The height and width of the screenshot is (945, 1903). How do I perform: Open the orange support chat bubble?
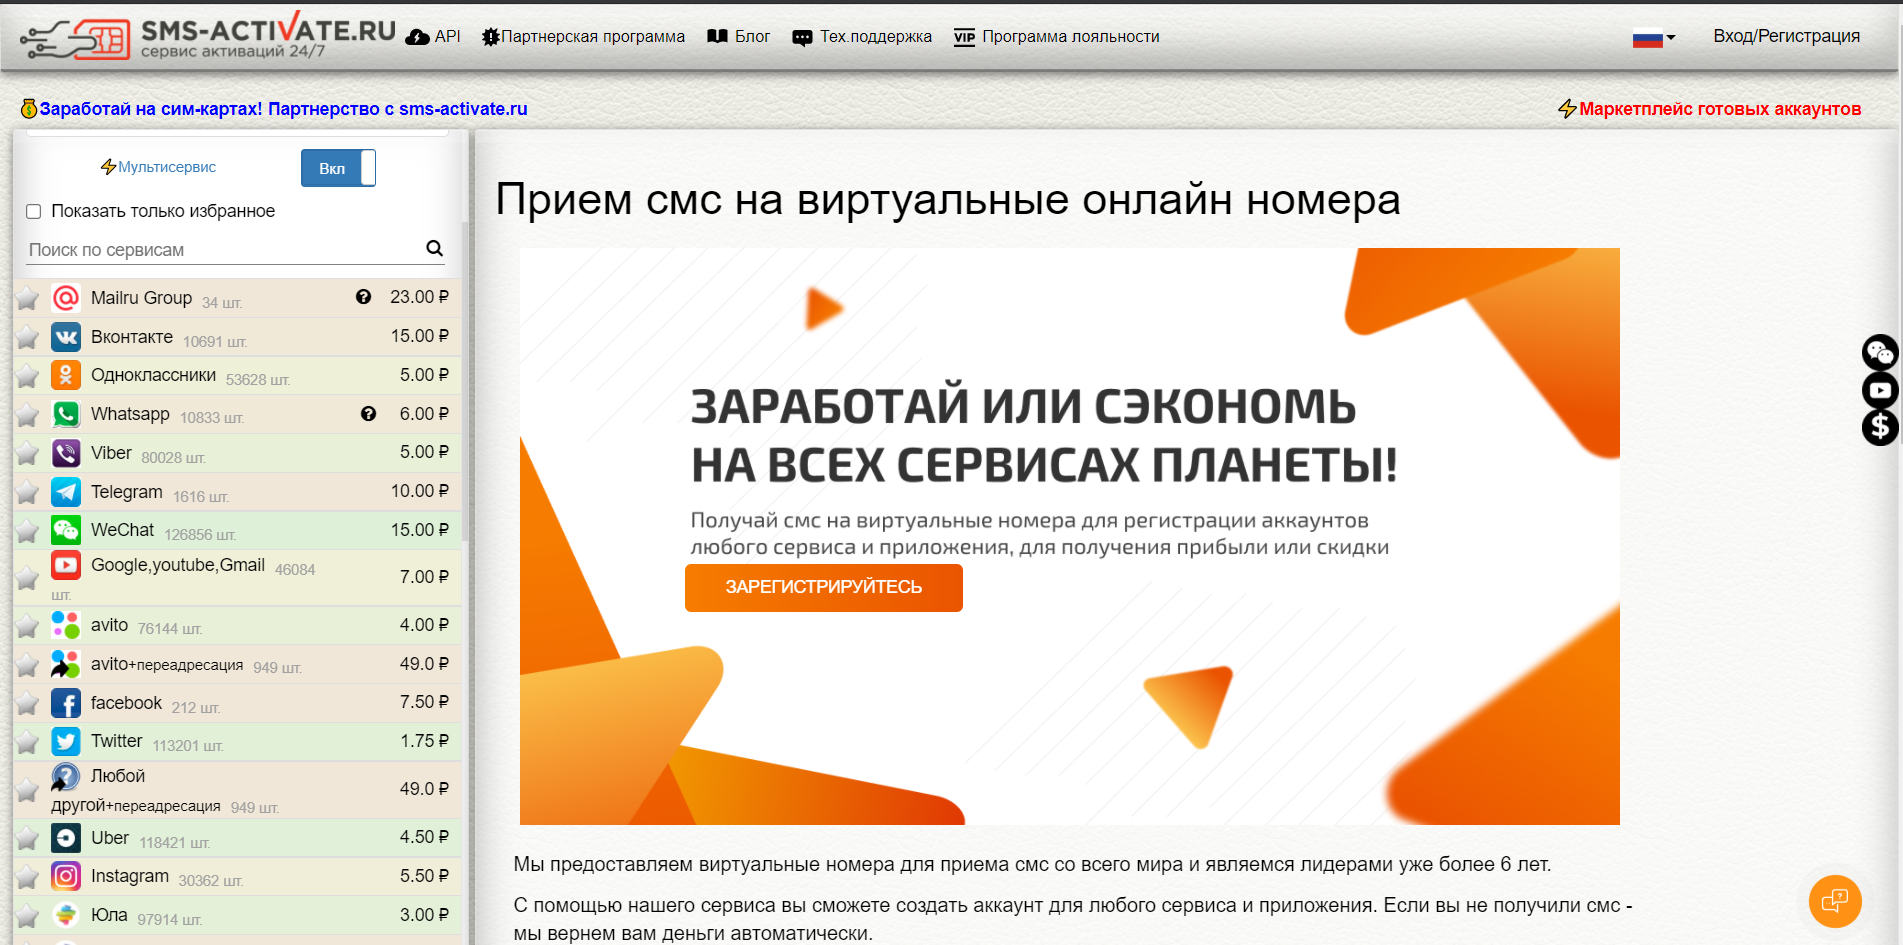pos(1835,901)
